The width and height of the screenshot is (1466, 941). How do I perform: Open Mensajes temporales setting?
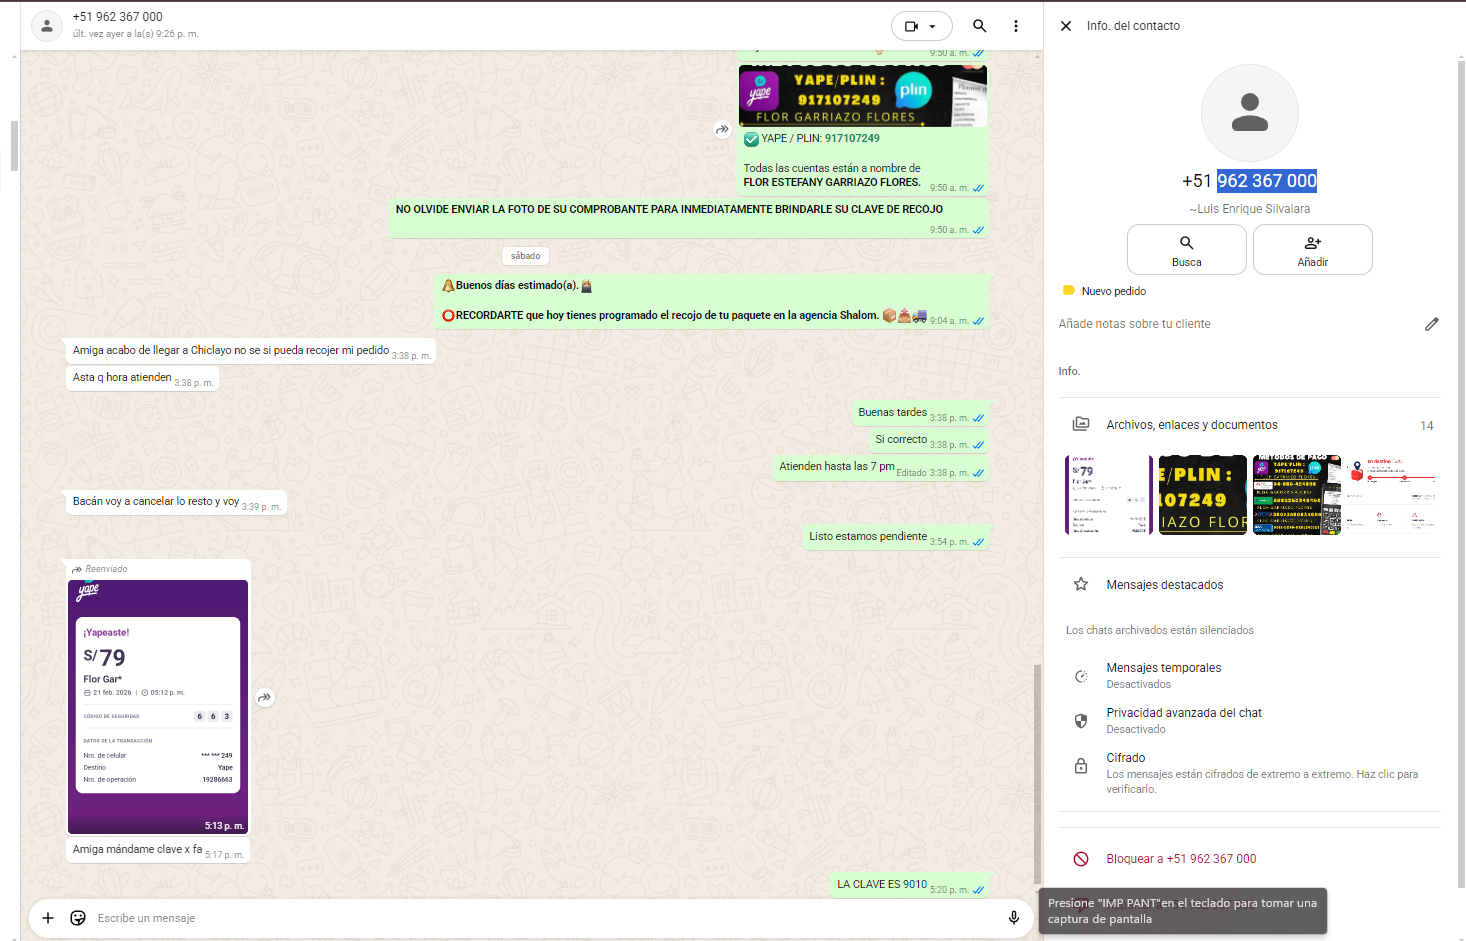pos(1163,675)
